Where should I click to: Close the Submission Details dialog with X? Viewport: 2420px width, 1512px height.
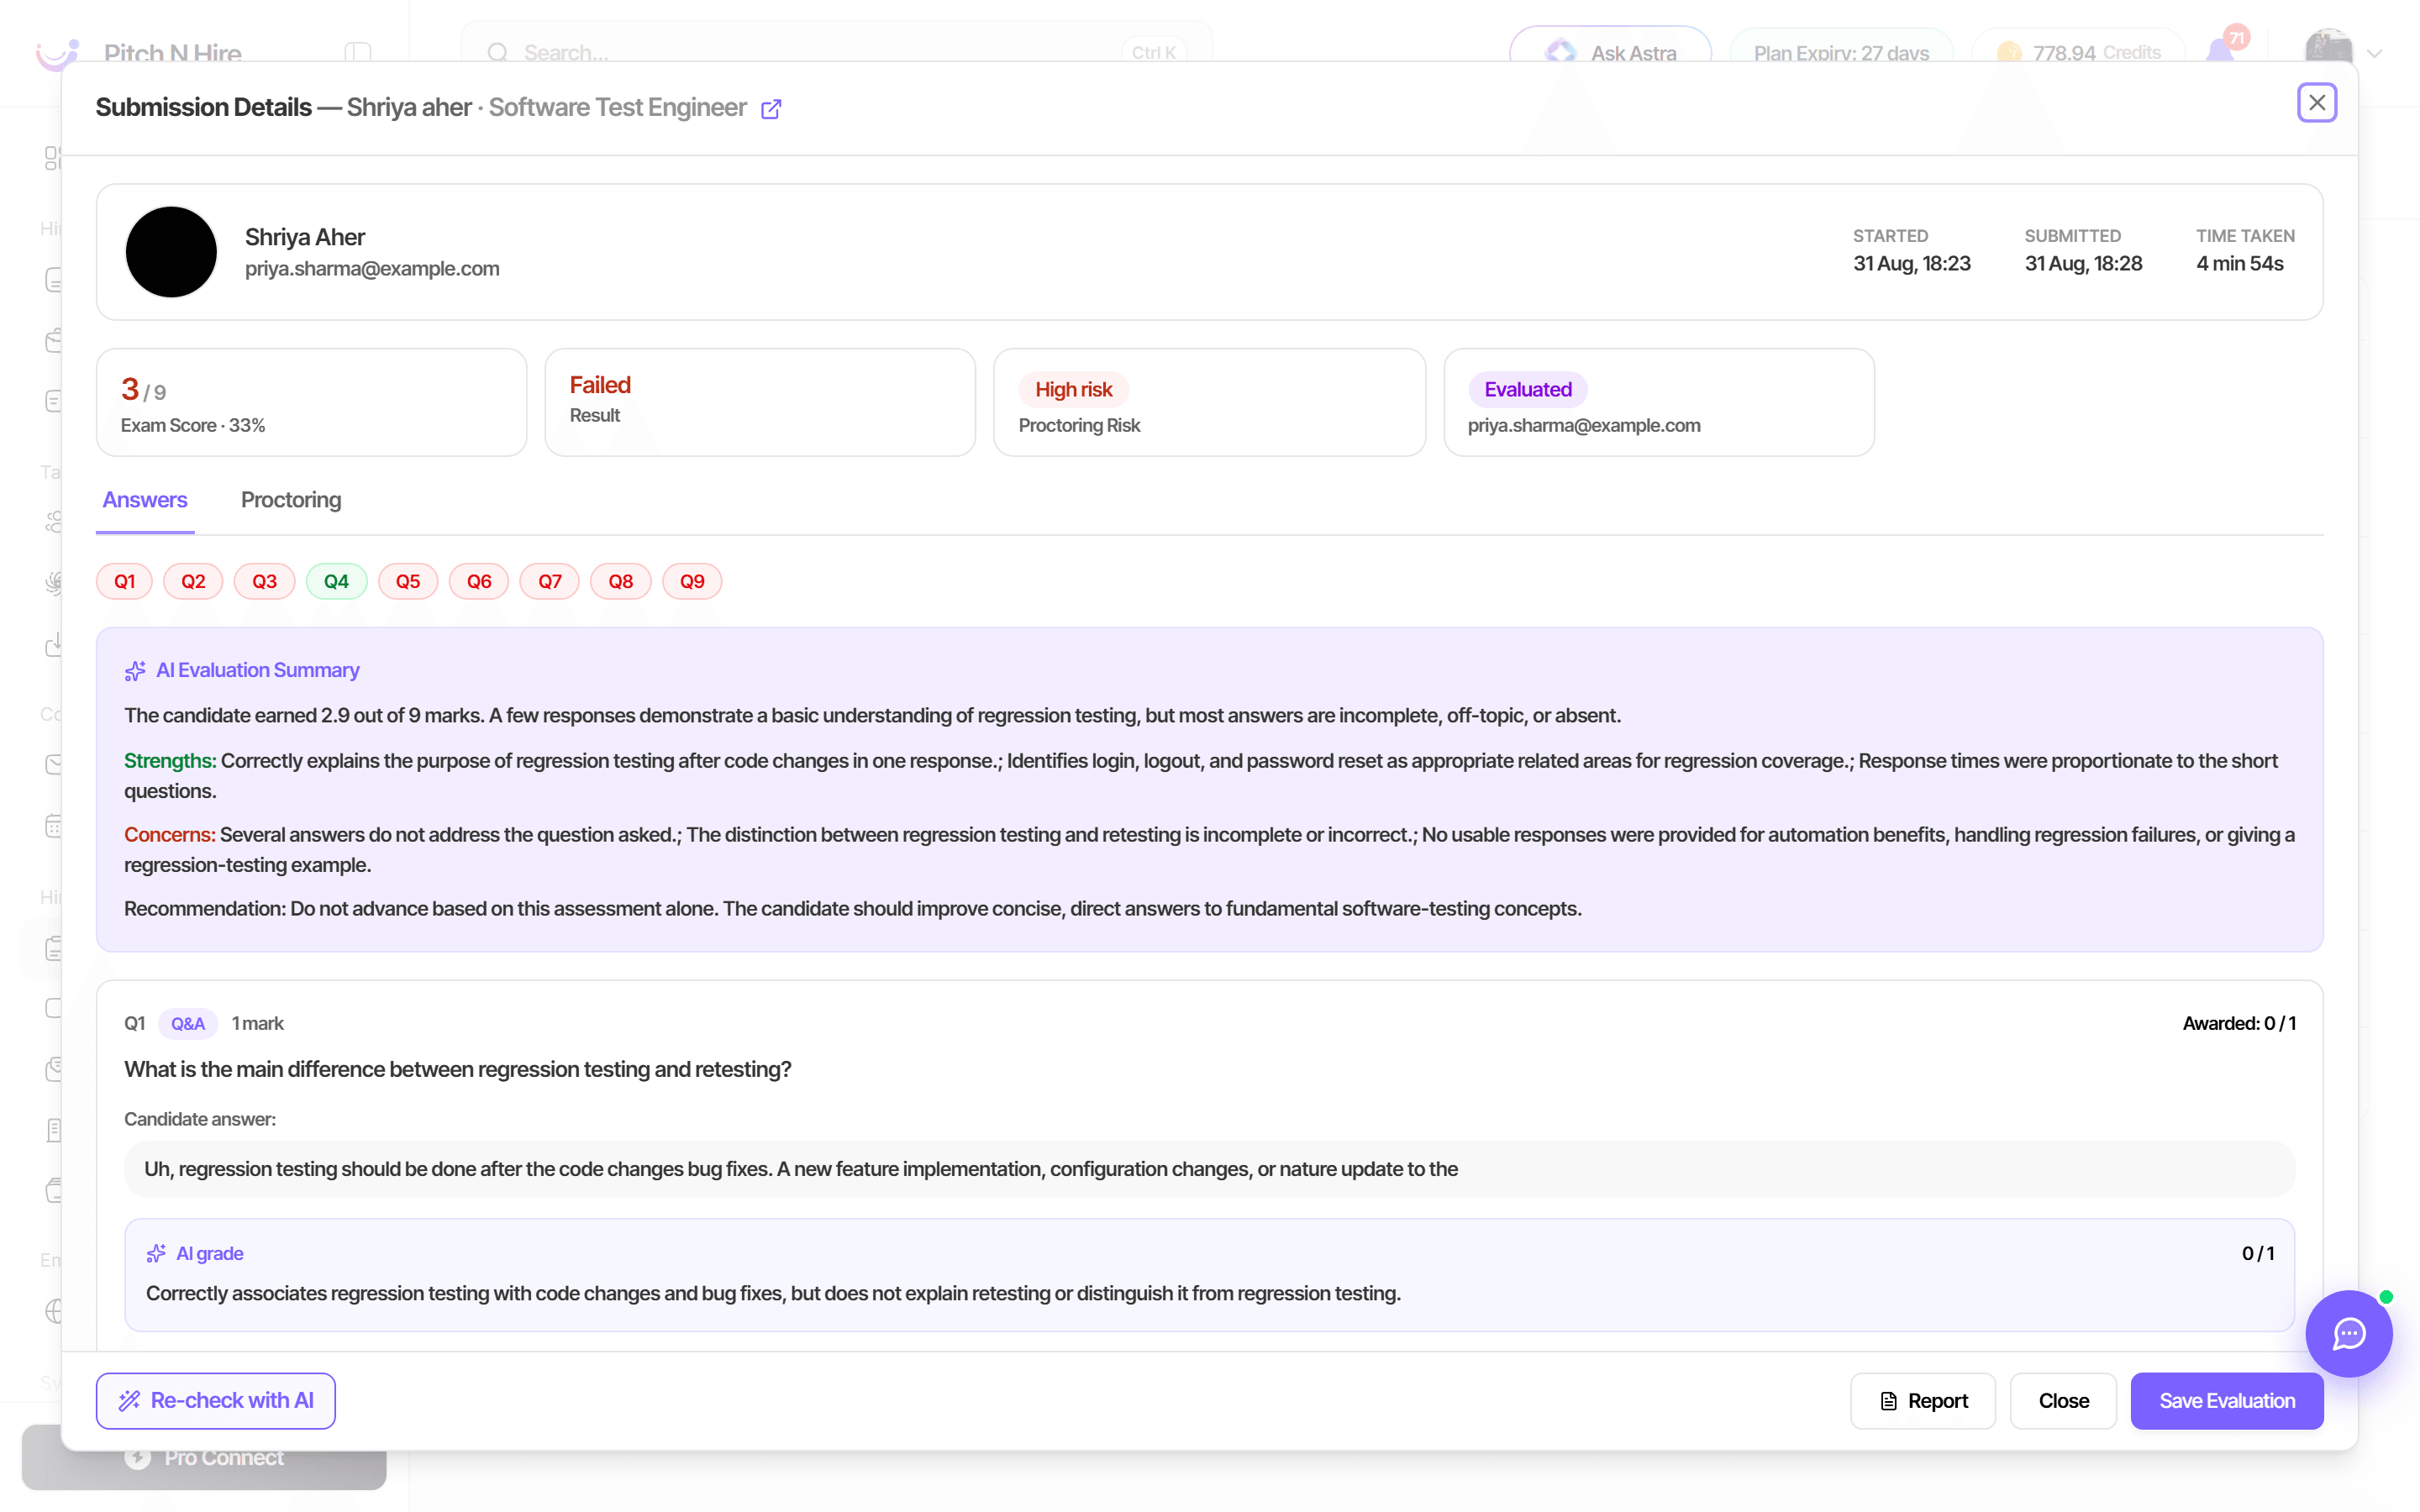pos(2316,103)
